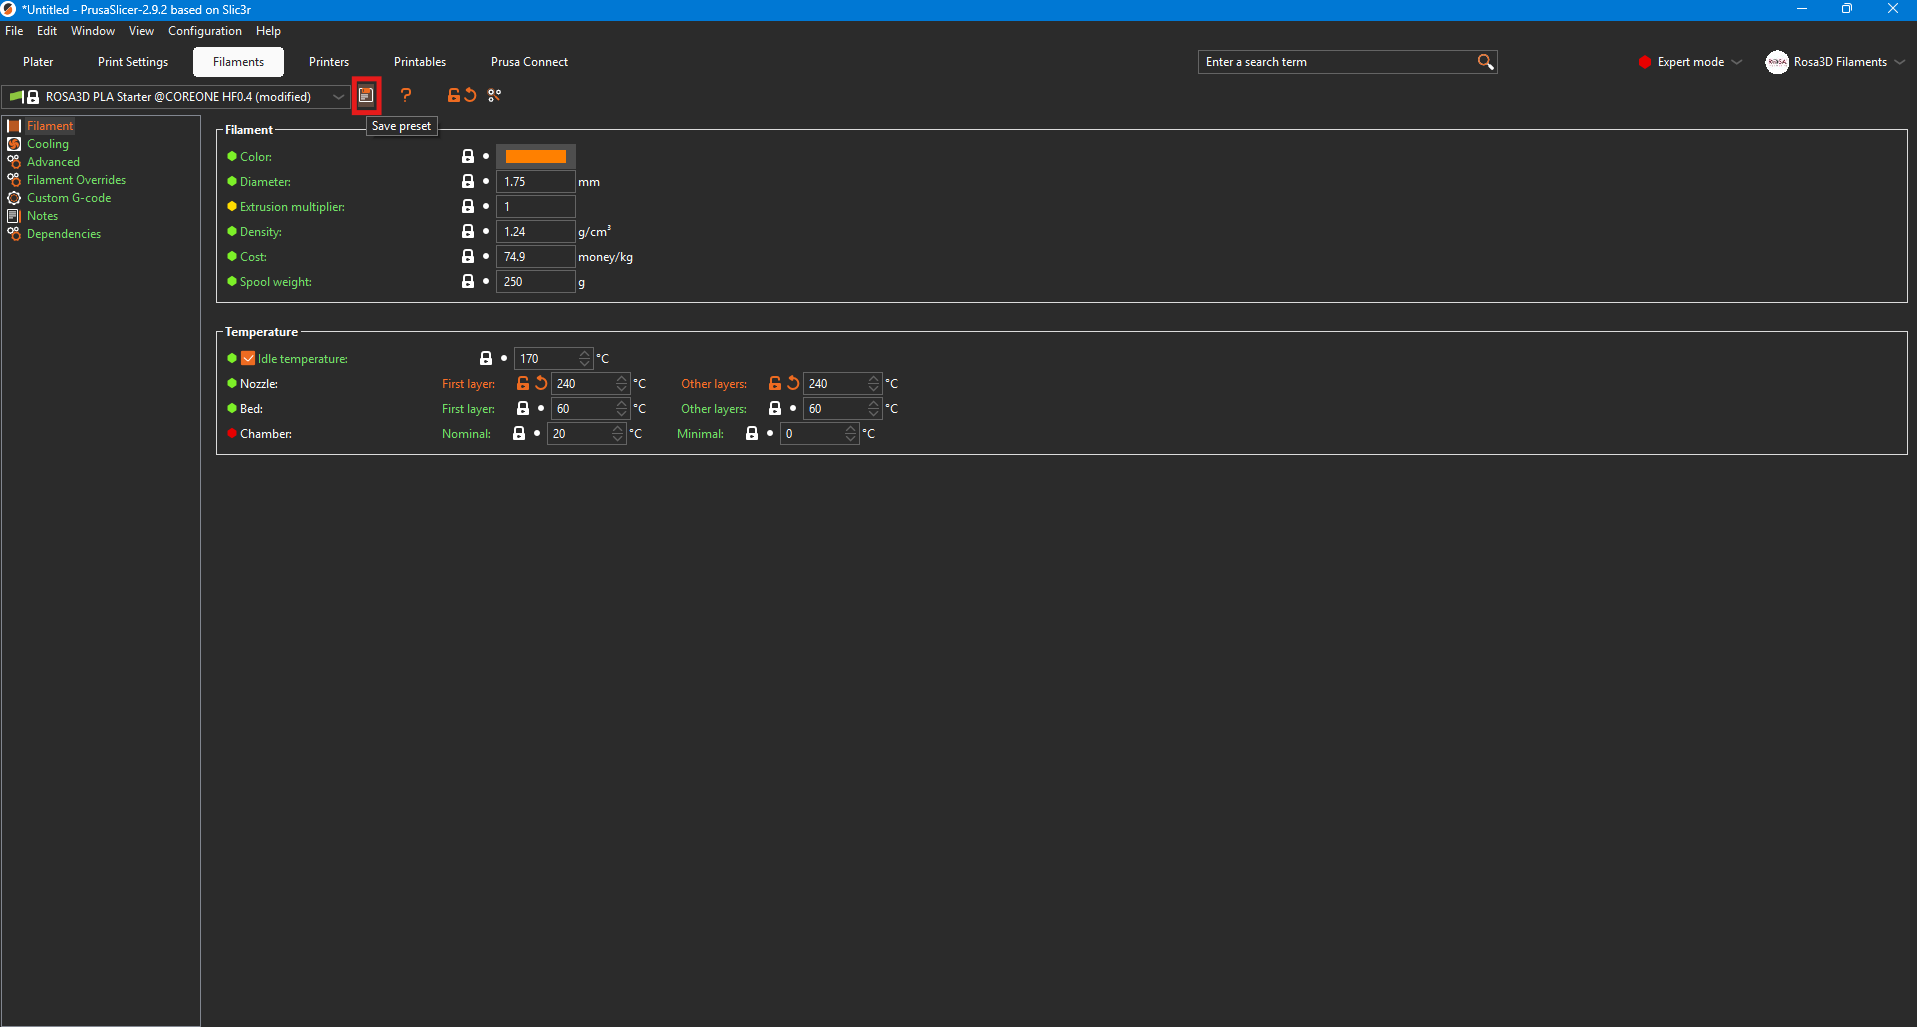The image size is (1917, 1027).
Task: Click lock icon next to Diameter field
Action: pyautogui.click(x=467, y=181)
